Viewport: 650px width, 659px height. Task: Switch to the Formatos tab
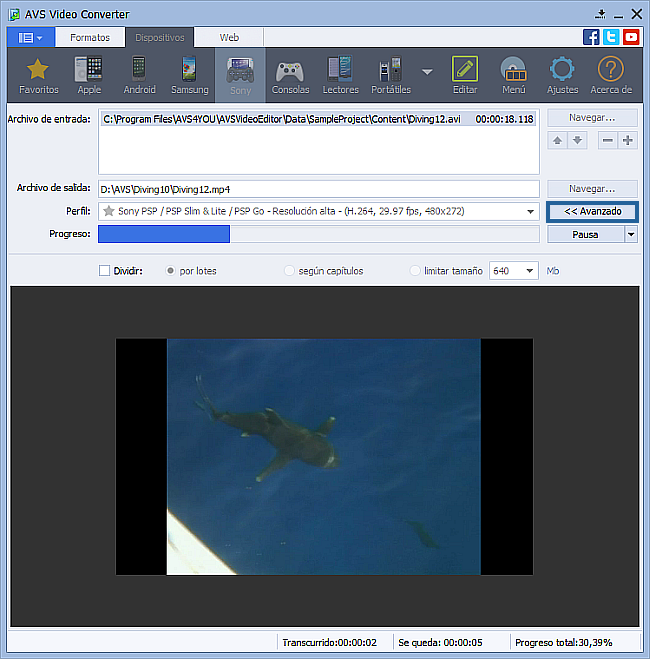click(90, 37)
